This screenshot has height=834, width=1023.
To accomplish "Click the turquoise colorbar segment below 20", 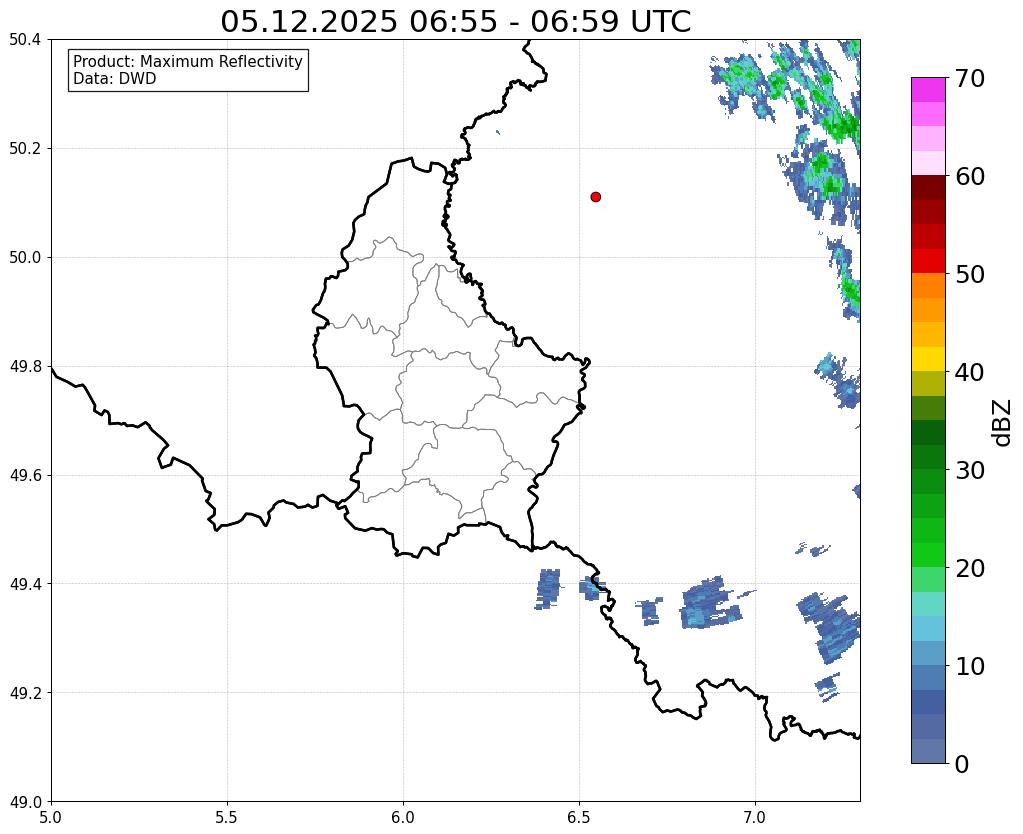I will 928,604.
